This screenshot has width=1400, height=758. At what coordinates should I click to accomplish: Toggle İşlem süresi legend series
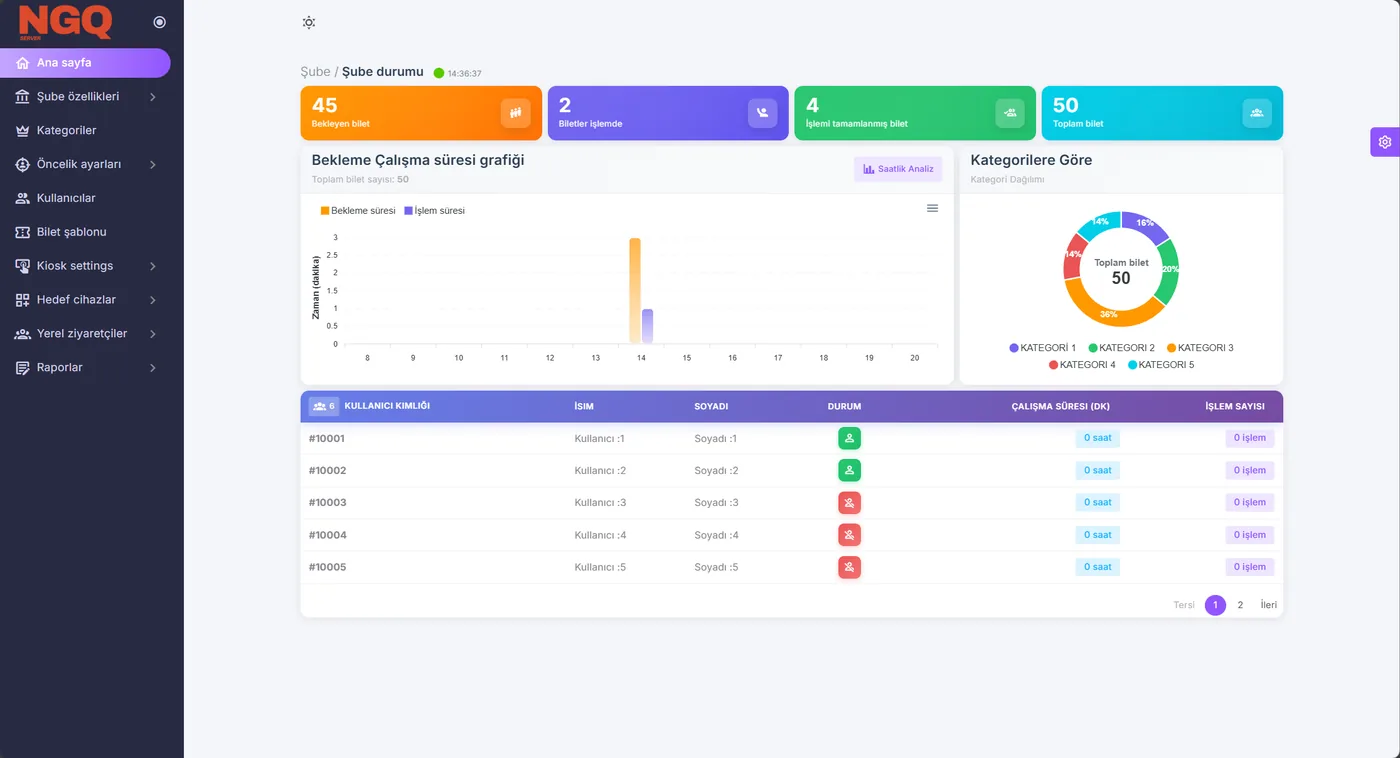(x=434, y=211)
